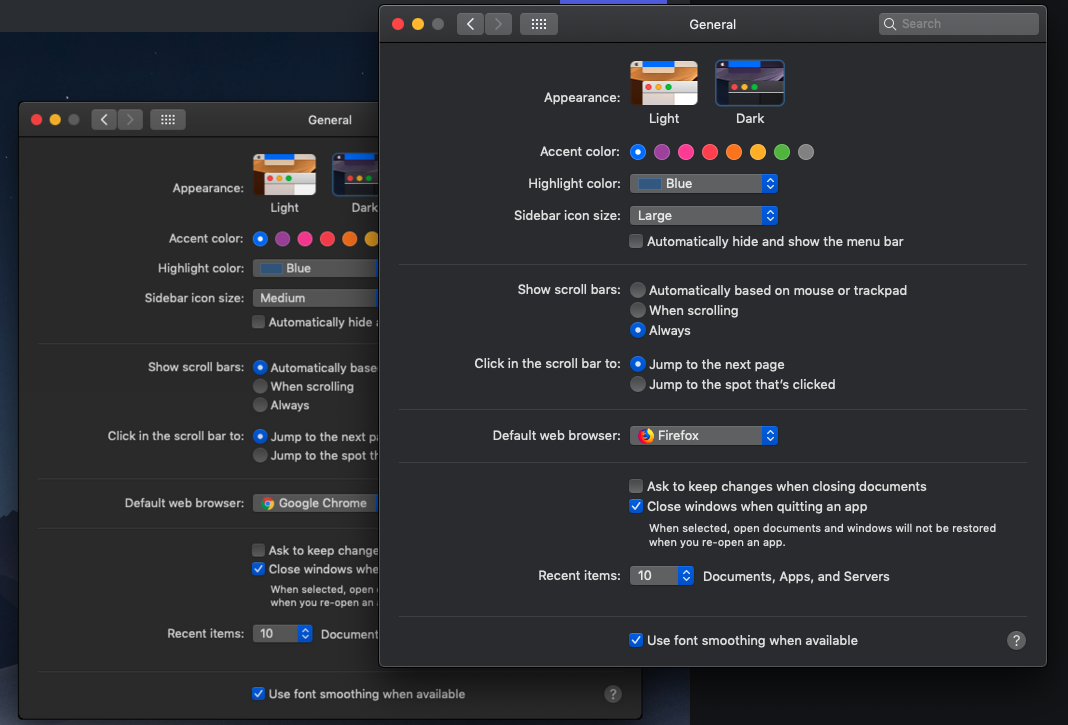This screenshot has height=725, width=1068.
Task: Open Sidebar icon size Large dropdown
Action: (x=704, y=215)
